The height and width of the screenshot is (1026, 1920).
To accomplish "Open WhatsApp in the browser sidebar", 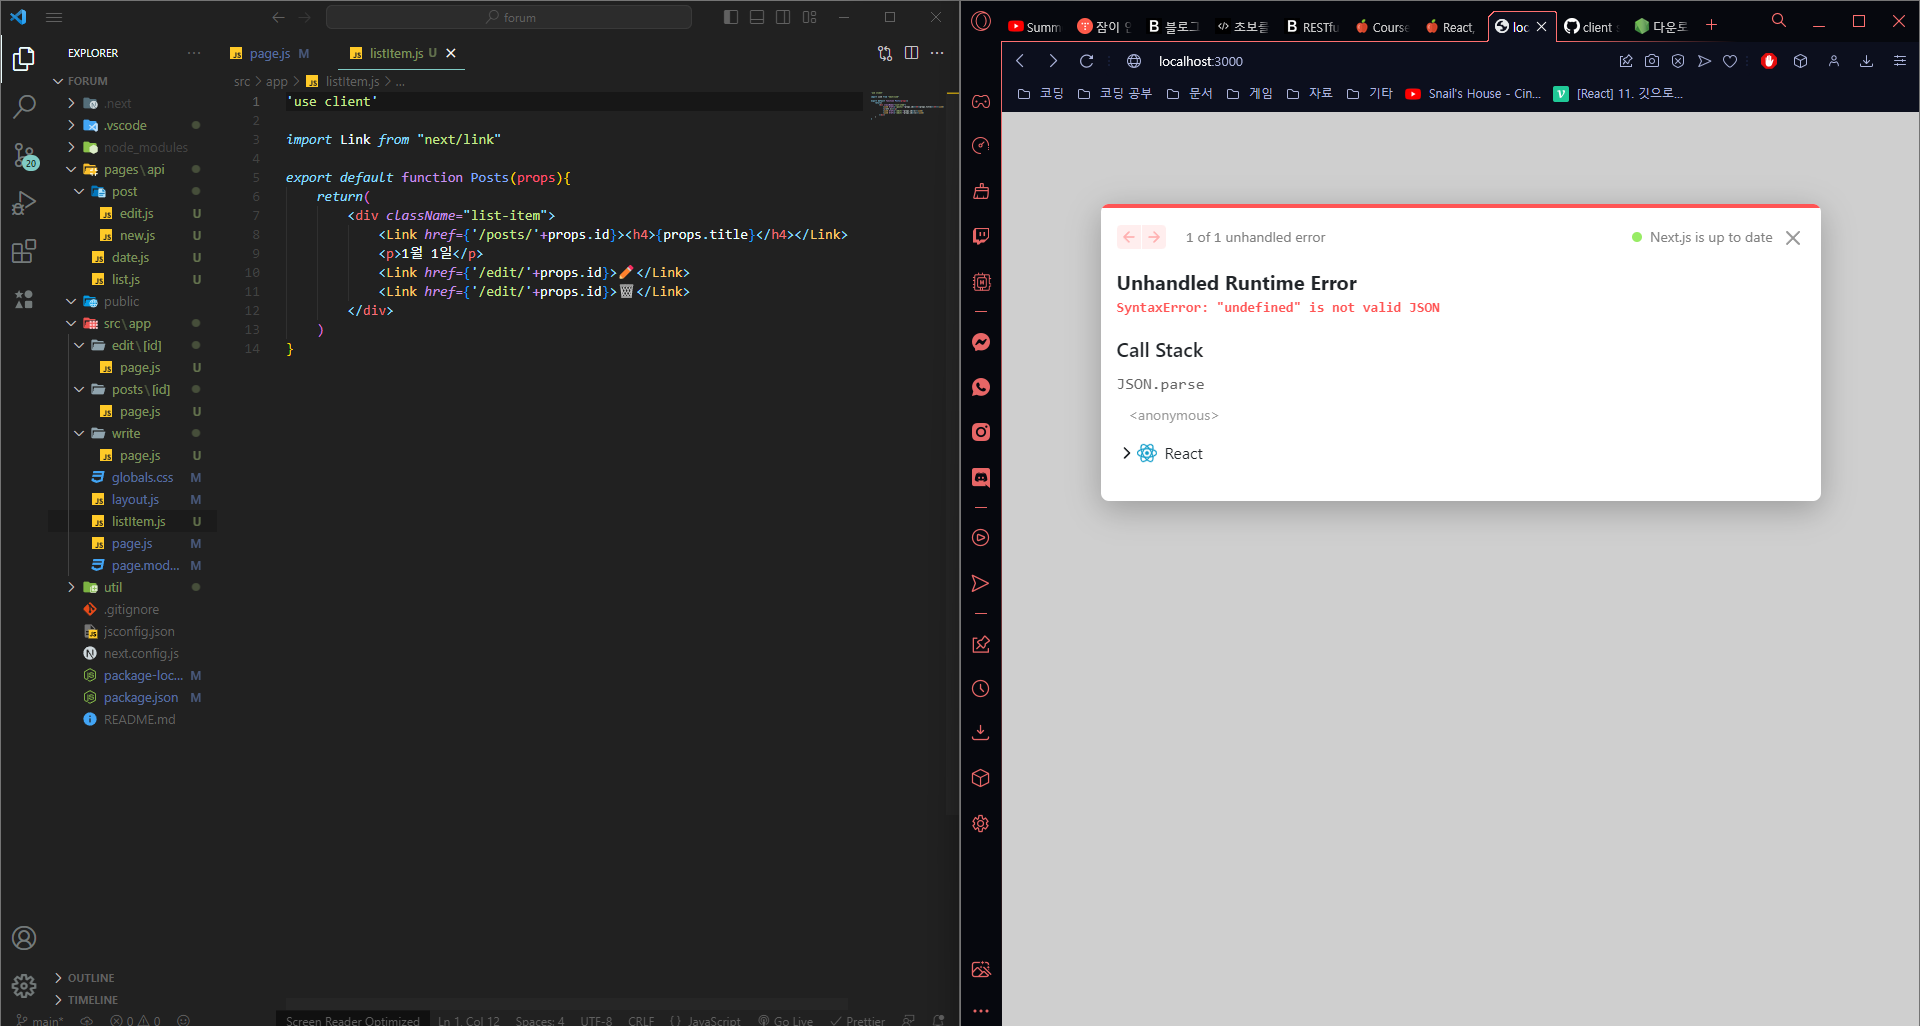I will 981,387.
